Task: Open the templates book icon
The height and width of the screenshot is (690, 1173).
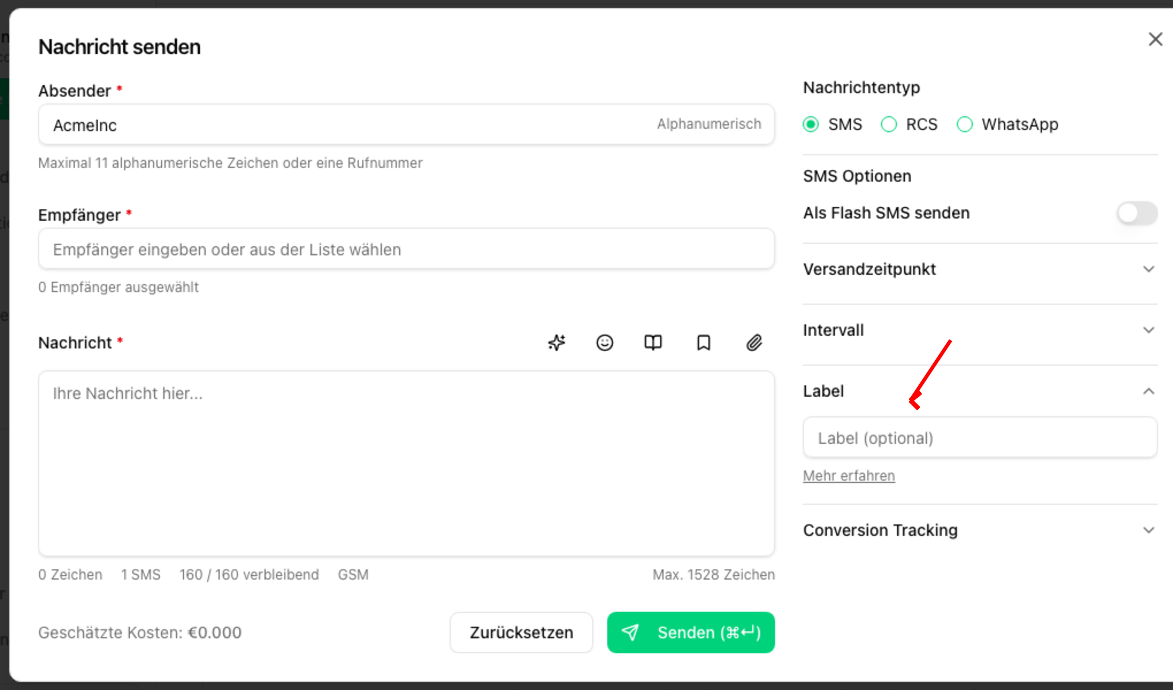Action: (653, 343)
